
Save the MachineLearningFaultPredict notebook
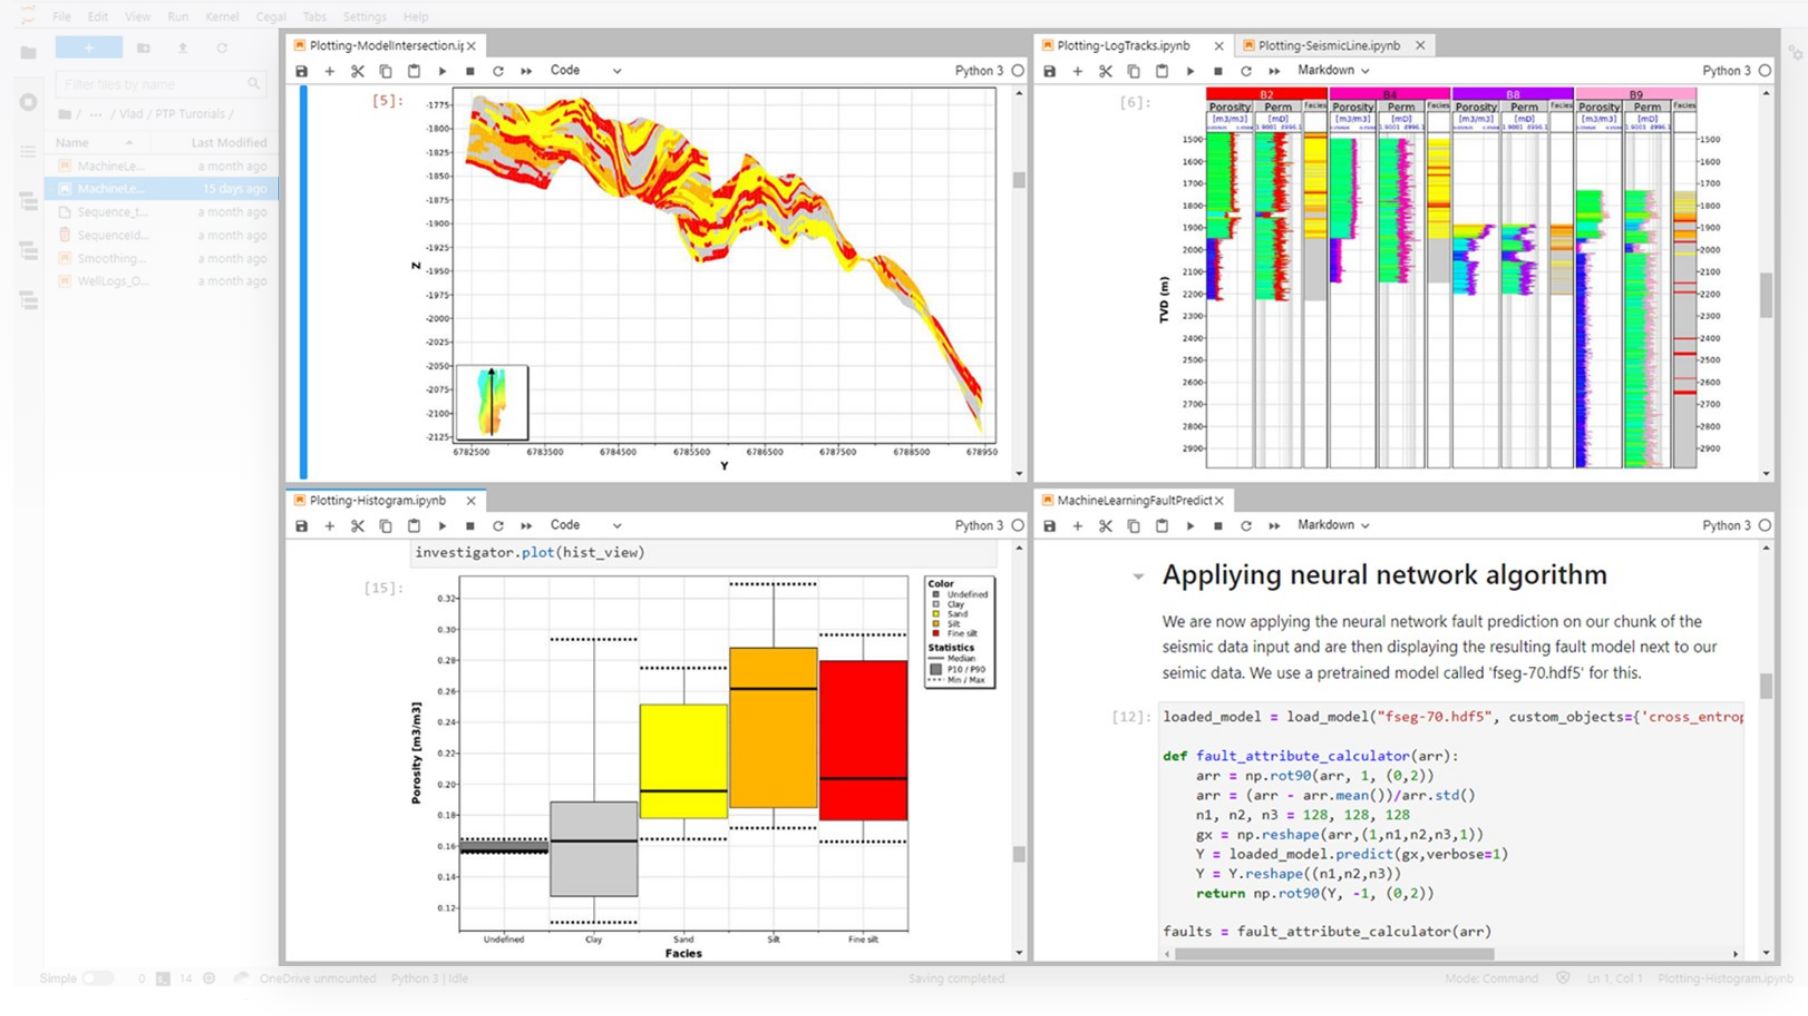point(1049,526)
